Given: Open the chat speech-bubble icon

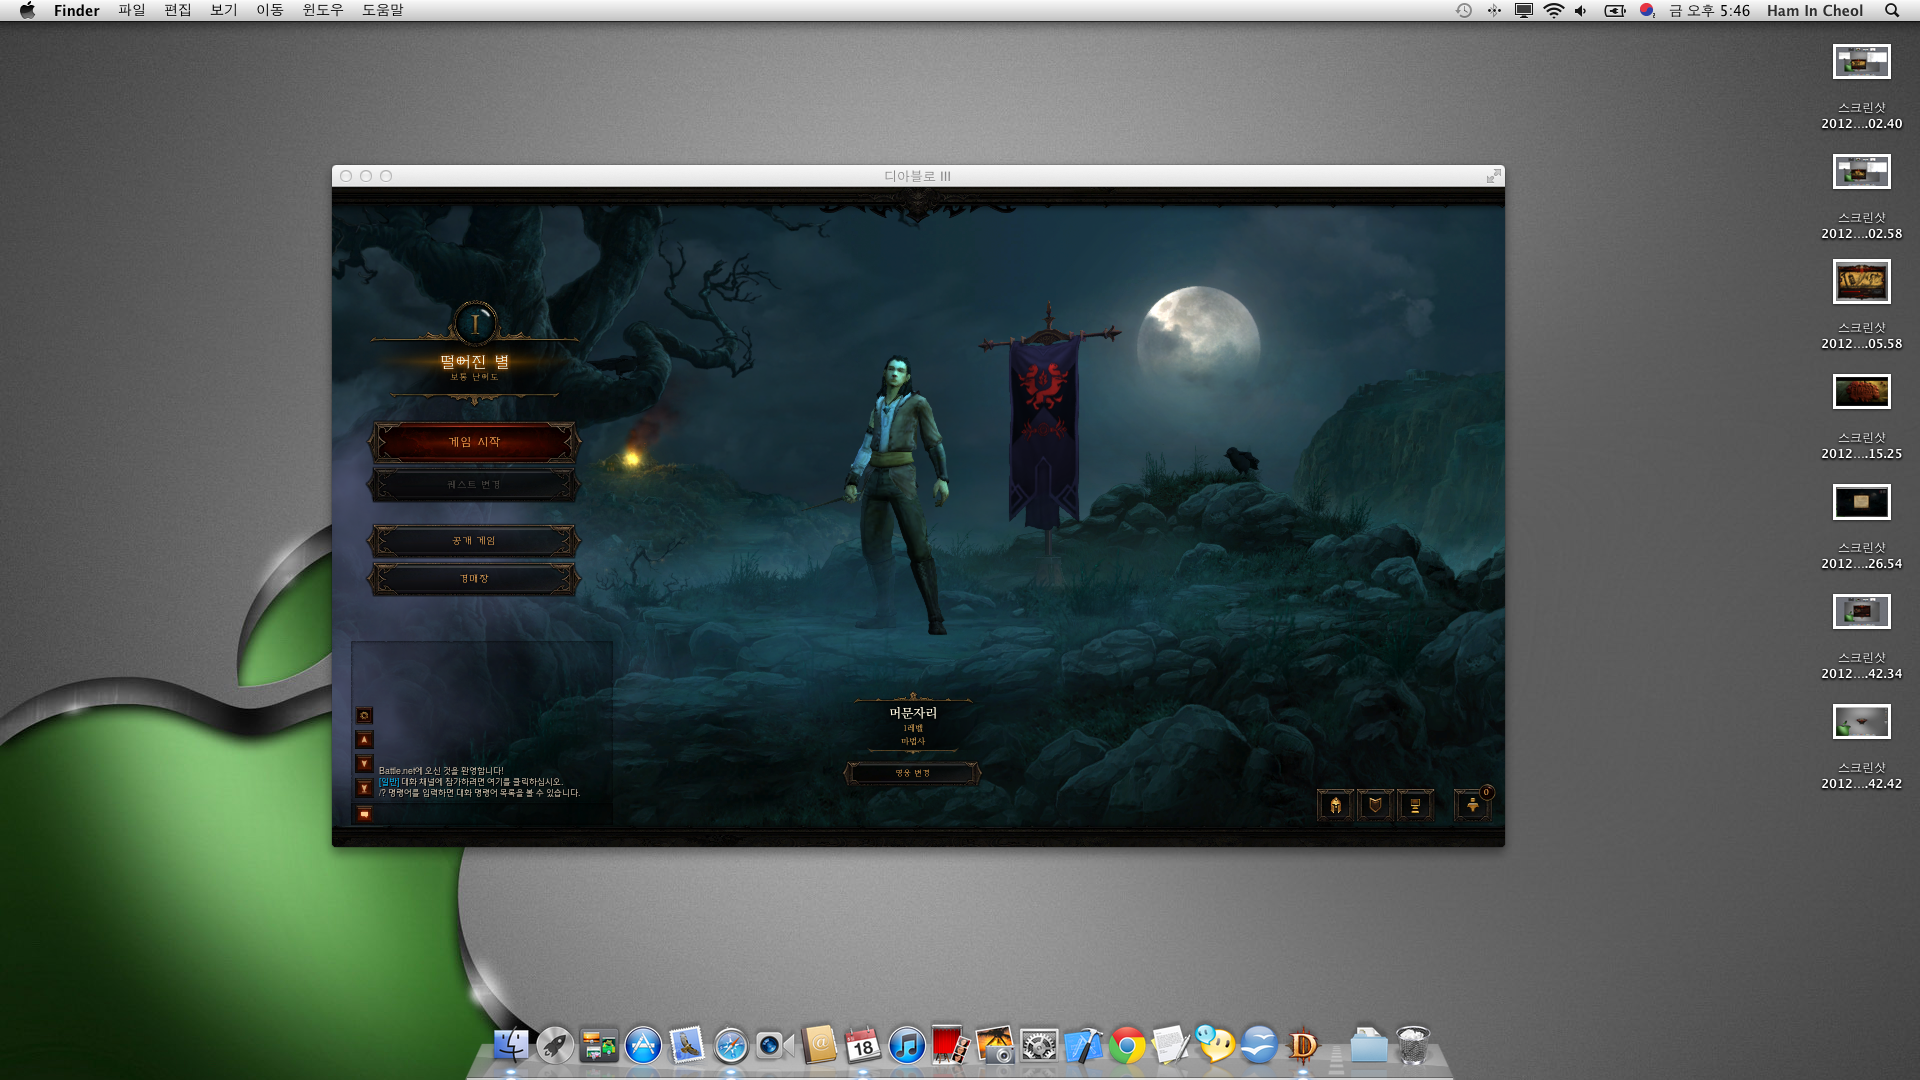Looking at the screenshot, I should click(364, 814).
